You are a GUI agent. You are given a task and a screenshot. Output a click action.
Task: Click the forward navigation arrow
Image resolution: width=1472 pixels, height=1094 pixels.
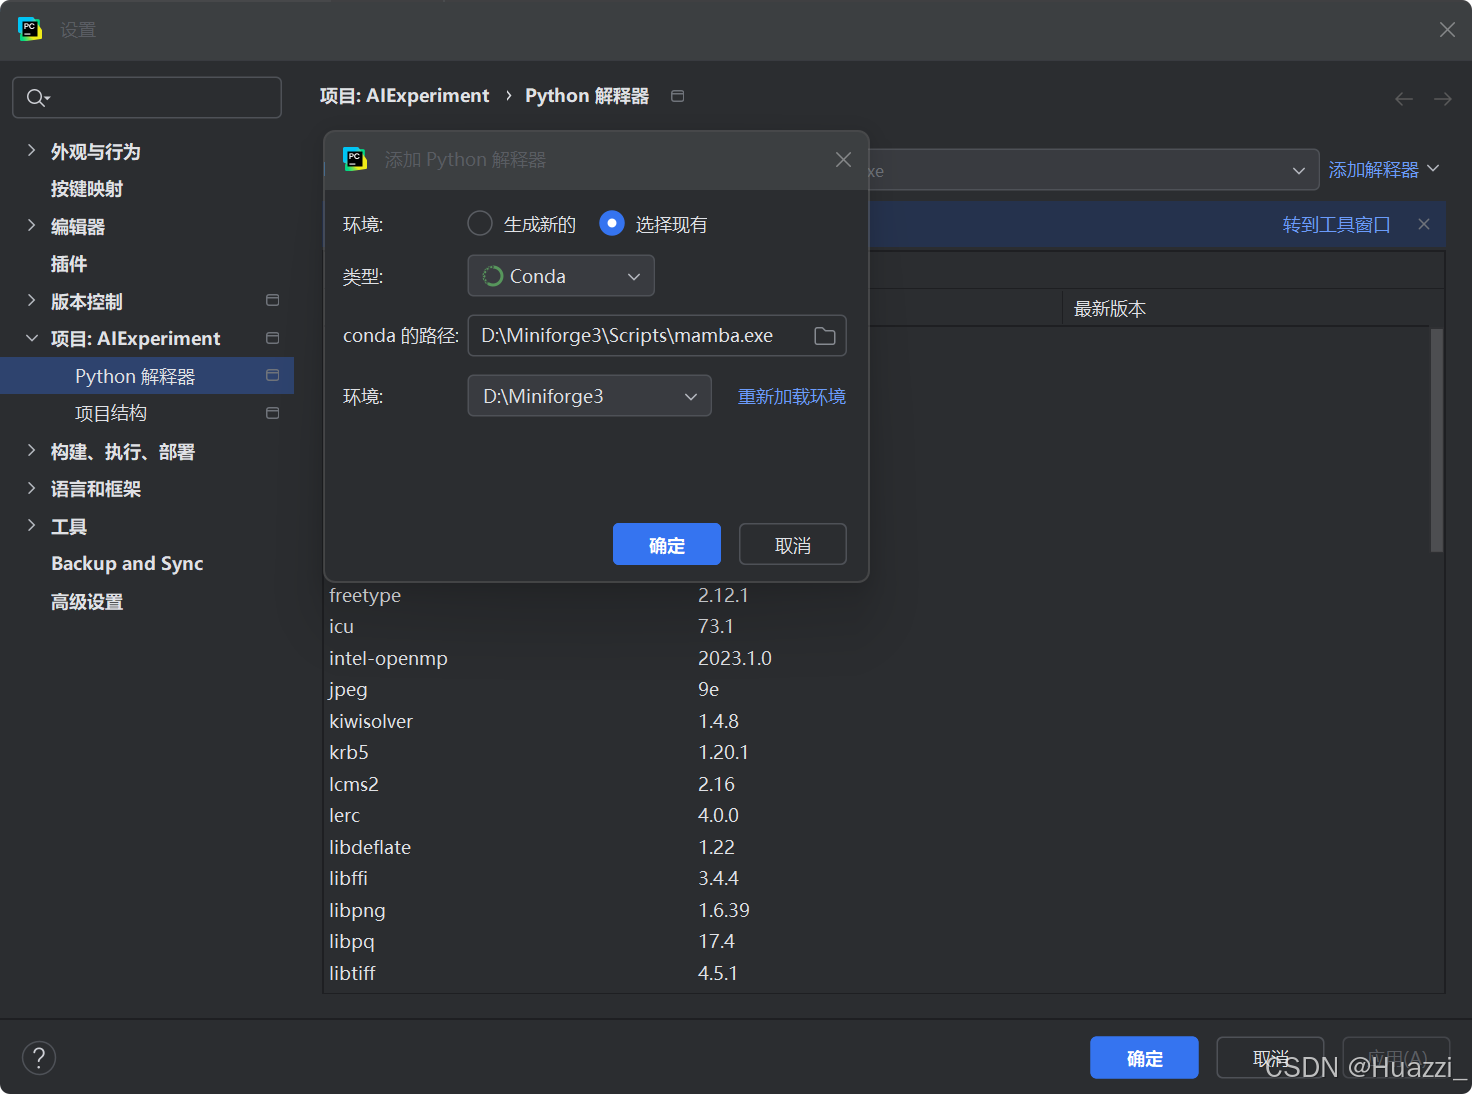(x=1443, y=99)
